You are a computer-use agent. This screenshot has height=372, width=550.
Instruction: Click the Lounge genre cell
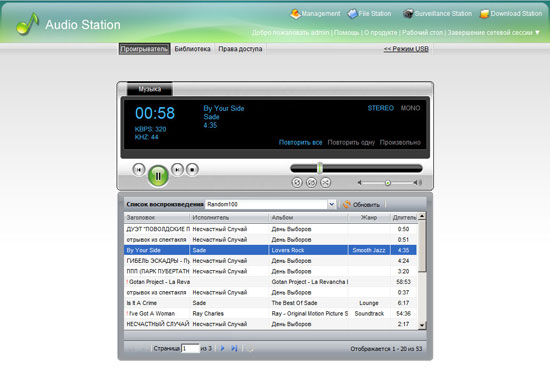click(x=369, y=303)
